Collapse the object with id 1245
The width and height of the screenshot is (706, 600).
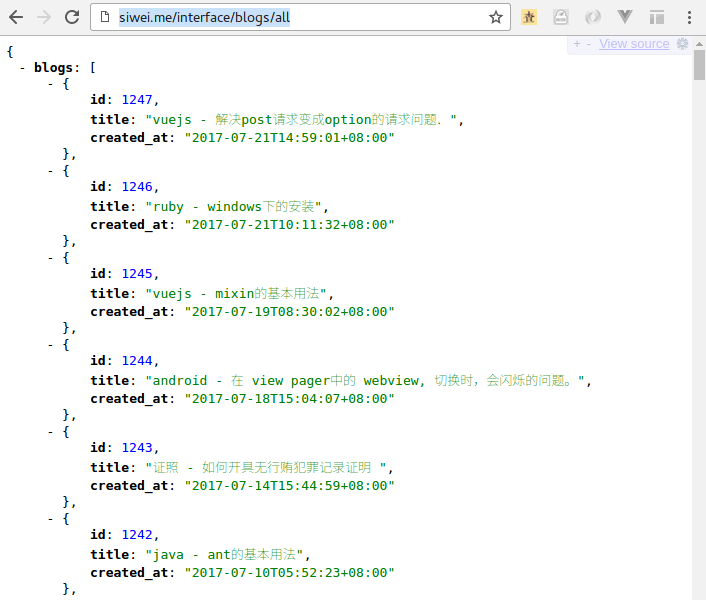tap(52, 258)
